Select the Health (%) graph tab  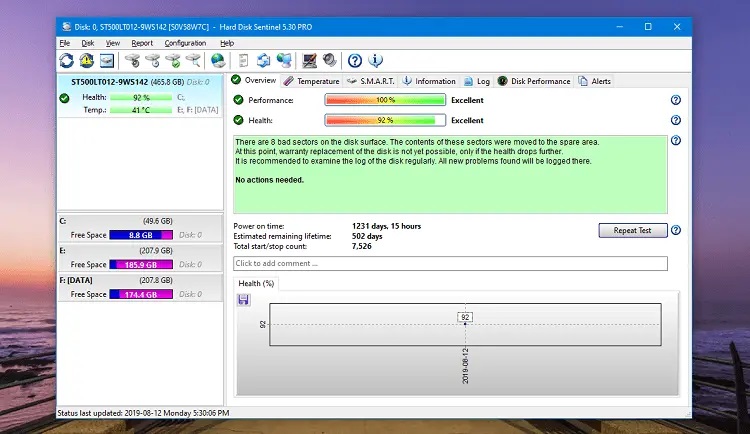coord(256,283)
